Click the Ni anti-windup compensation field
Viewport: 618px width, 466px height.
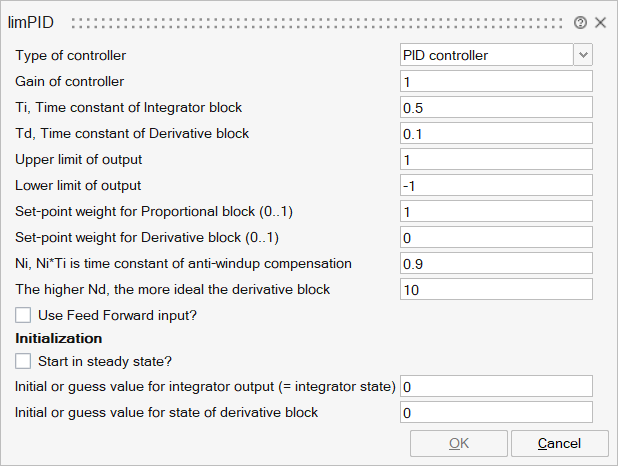[496, 264]
